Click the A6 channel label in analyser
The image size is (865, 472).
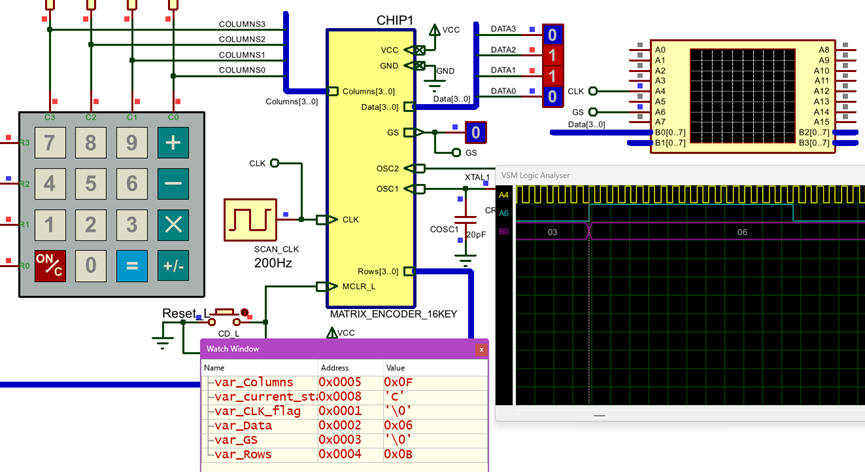(x=504, y=213)
